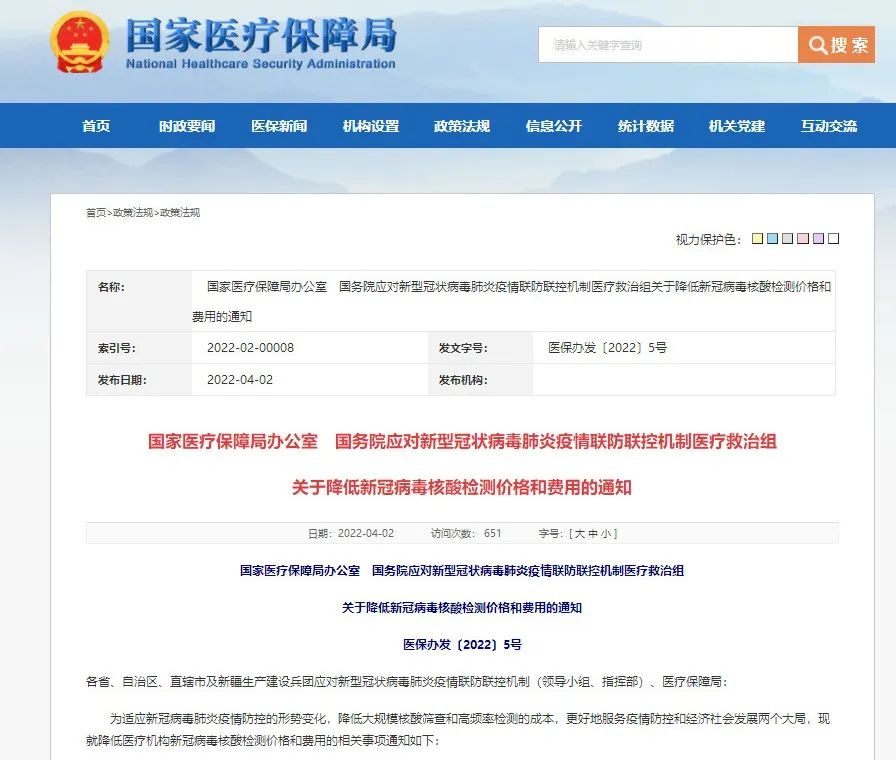This screenshot has height=760, width=896.
Task: Click the 发布机构: label cell
Action: 480,379
